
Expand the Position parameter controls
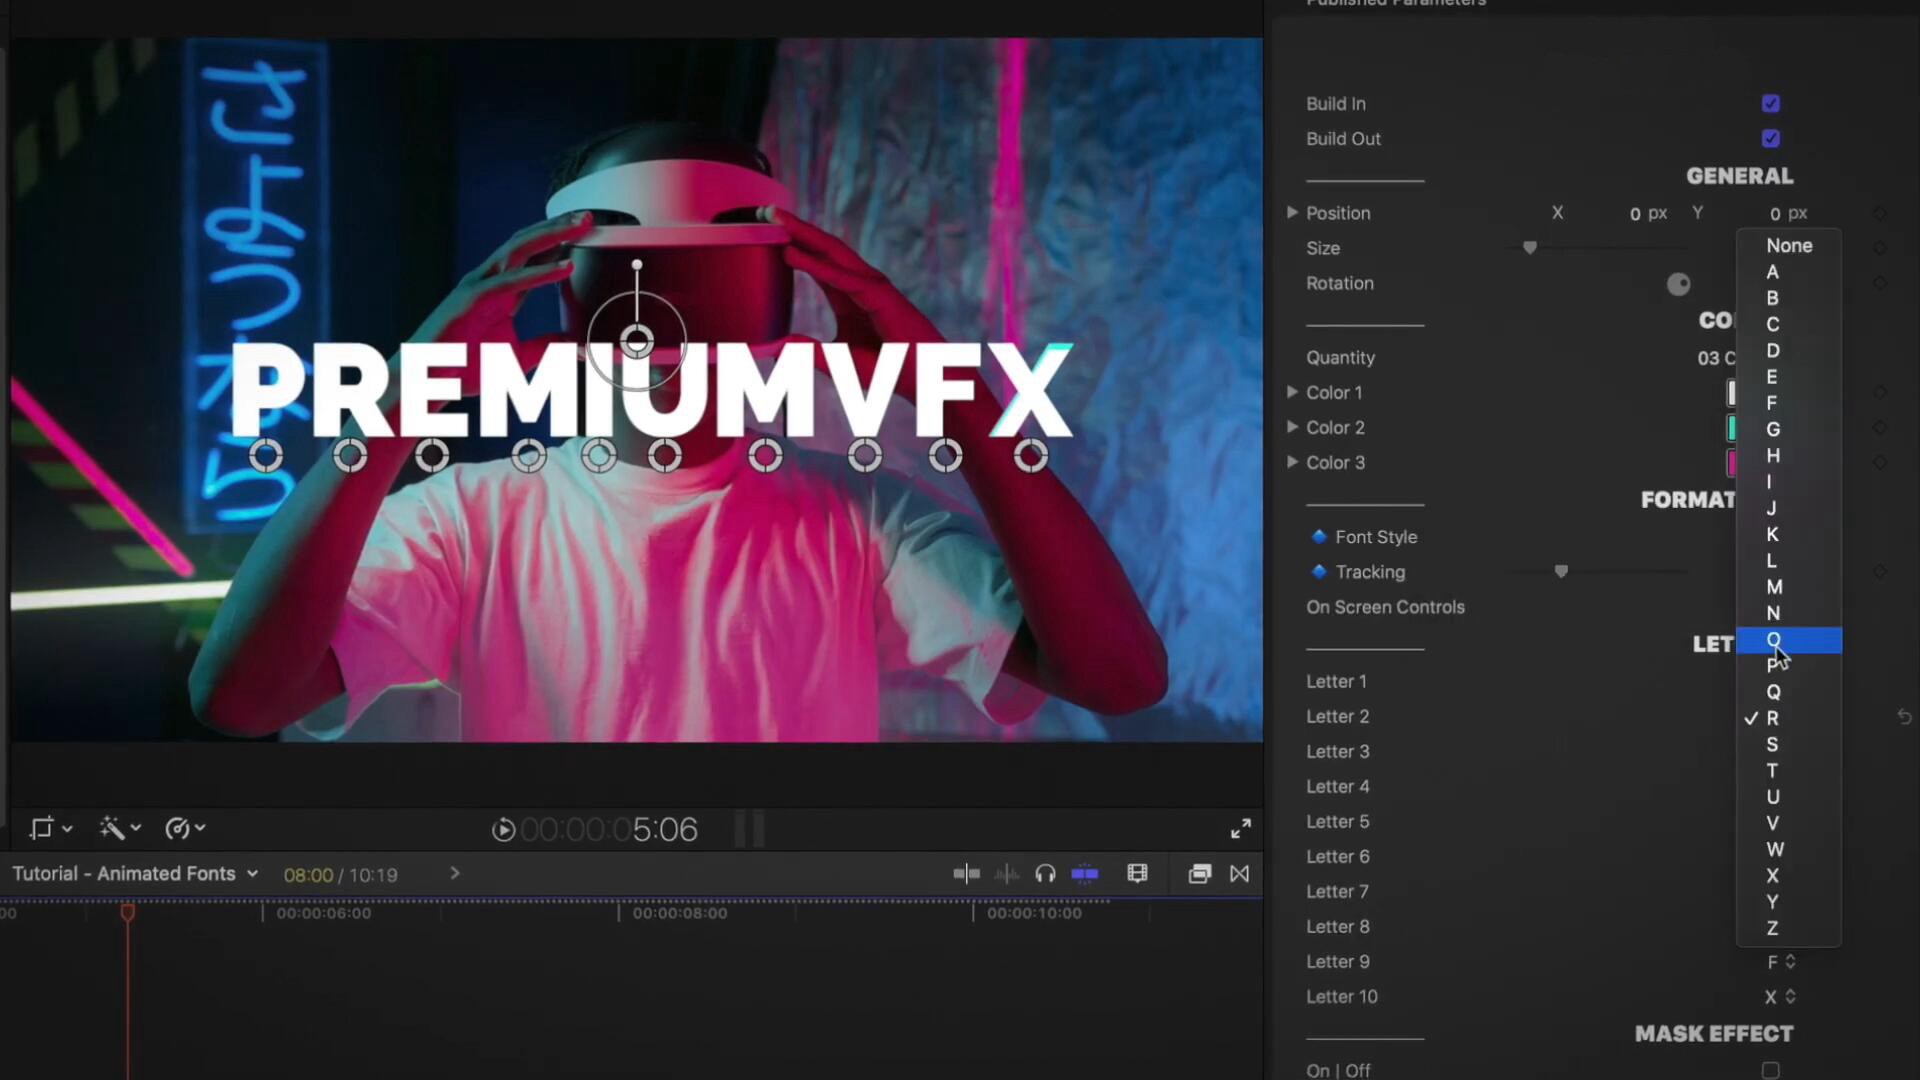click(x=1294, y=212)
